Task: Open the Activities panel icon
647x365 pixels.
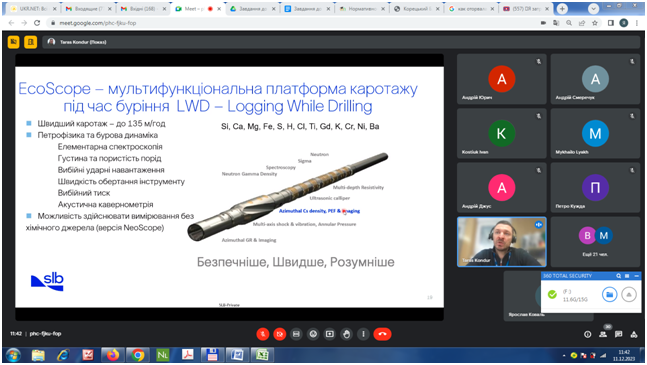Action: (634, 334)
